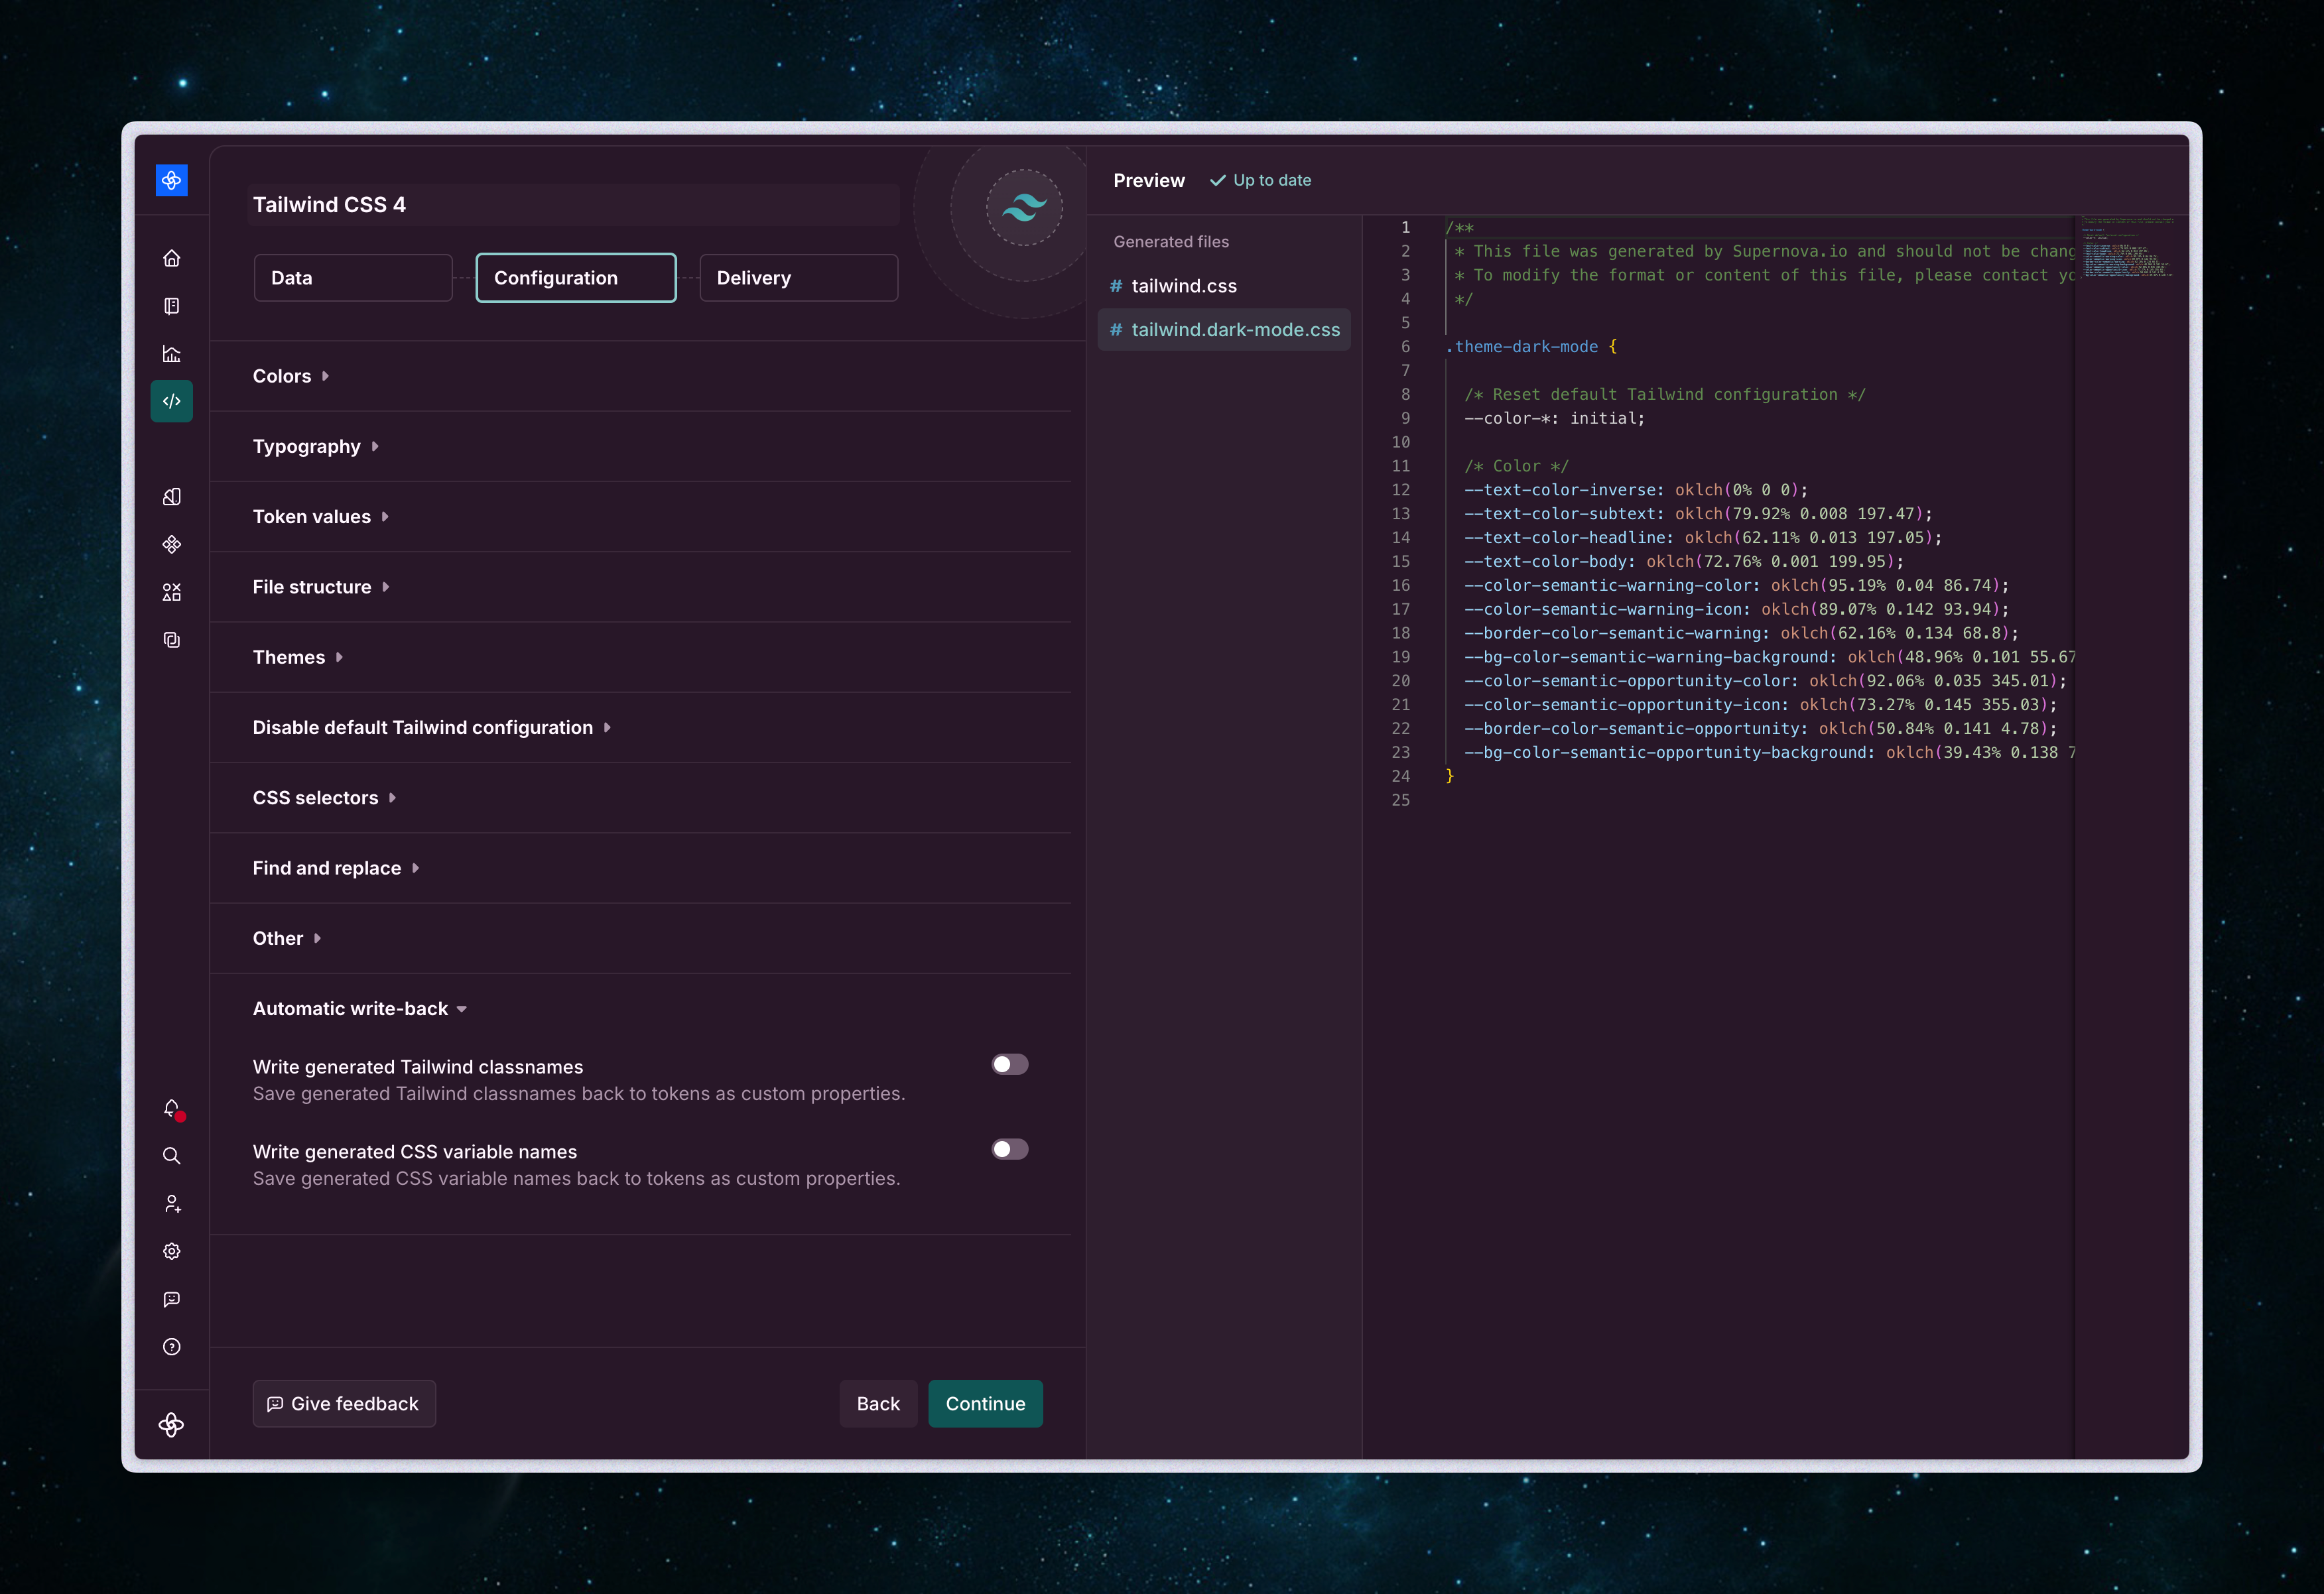The width and height of the screenshot is (2324, 1594).
Task: Open the Home icon in sidebar
Action: pyautogui.click(x=171, y=258)
